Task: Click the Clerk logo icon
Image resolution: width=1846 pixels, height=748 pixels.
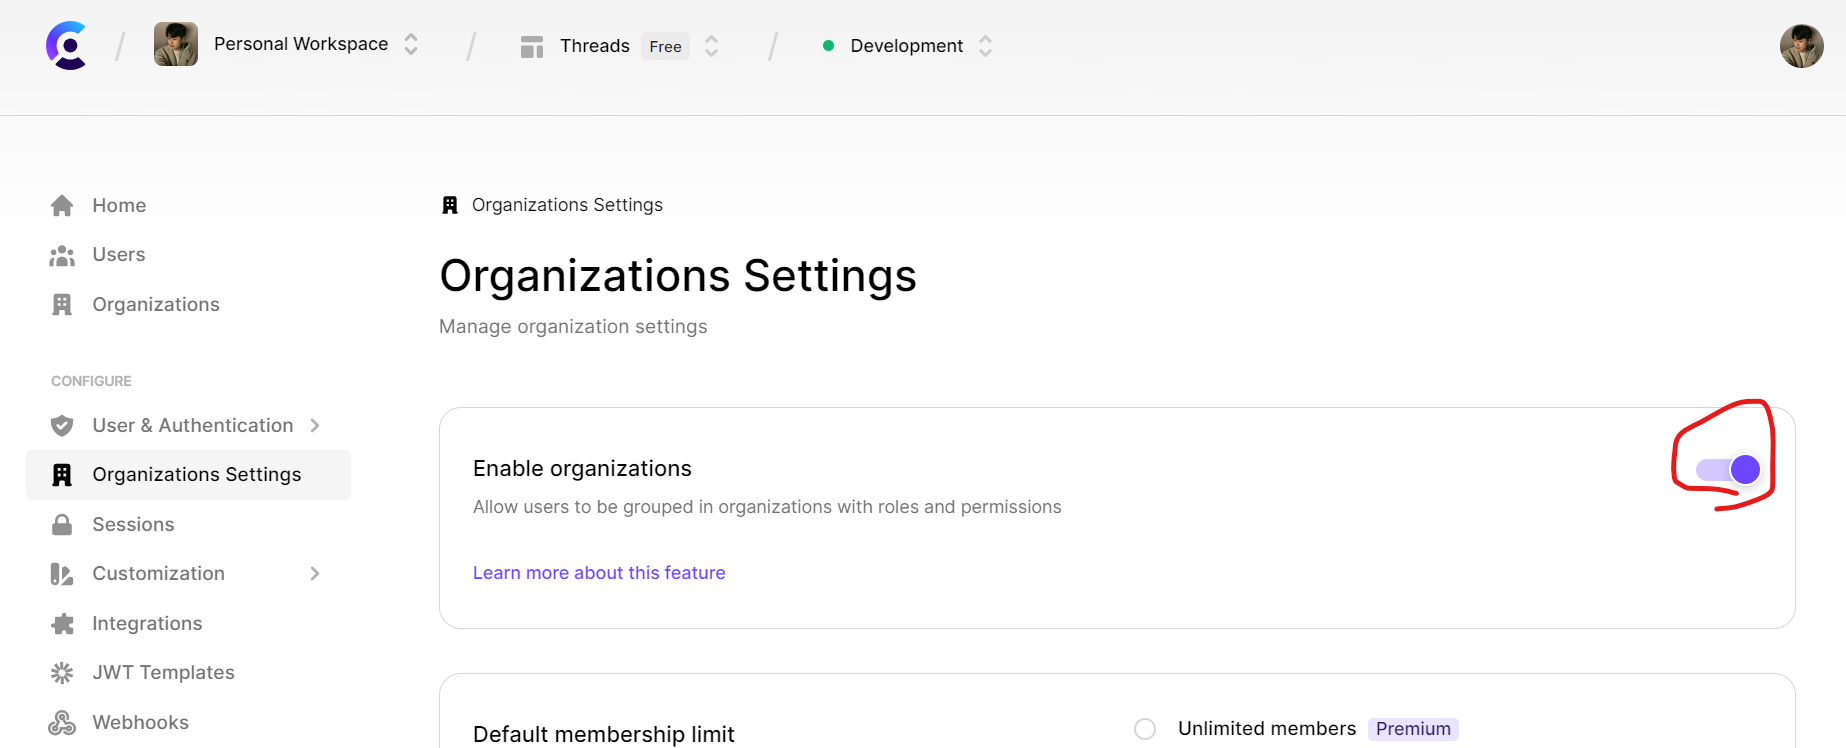Action: coord(67,45)
